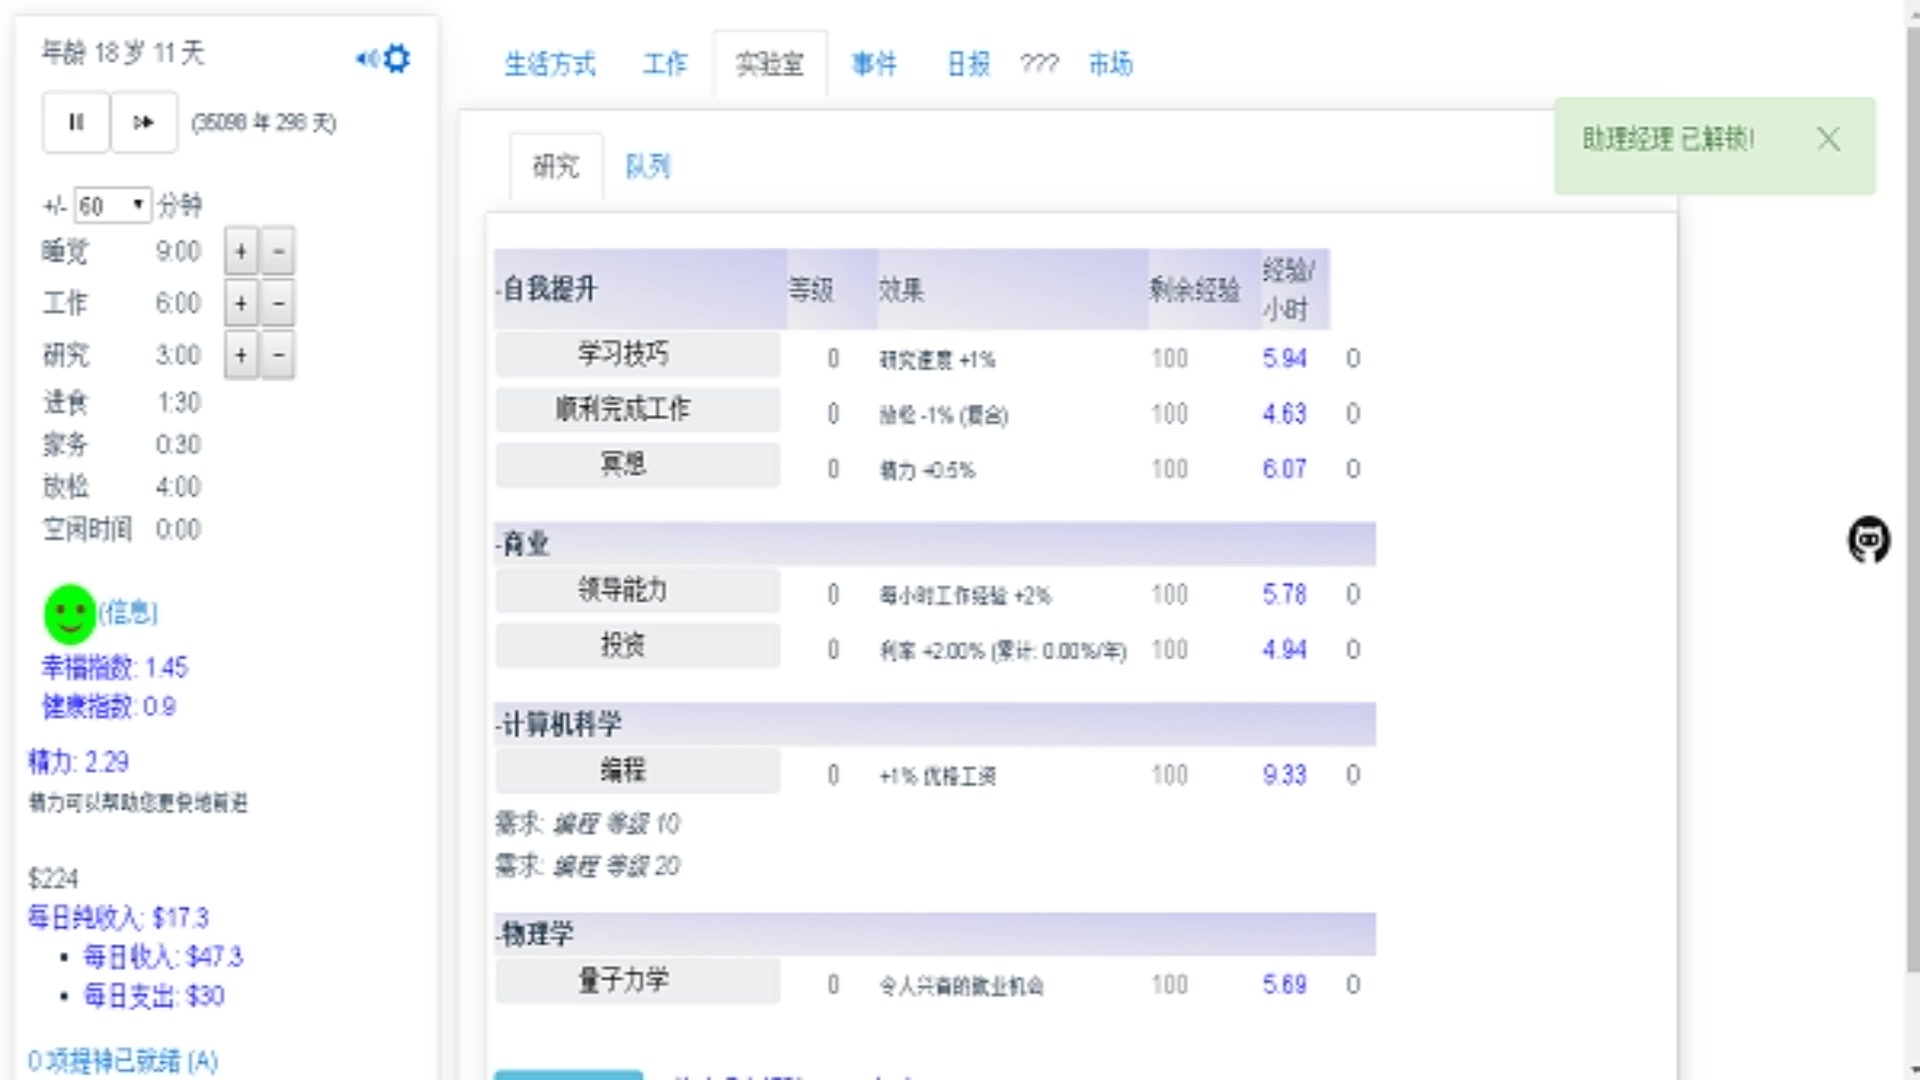Image resolution: width=1920 pixels, height=1080 pixels.
Task: Open the 生活方式 tab
Action: 550,64
